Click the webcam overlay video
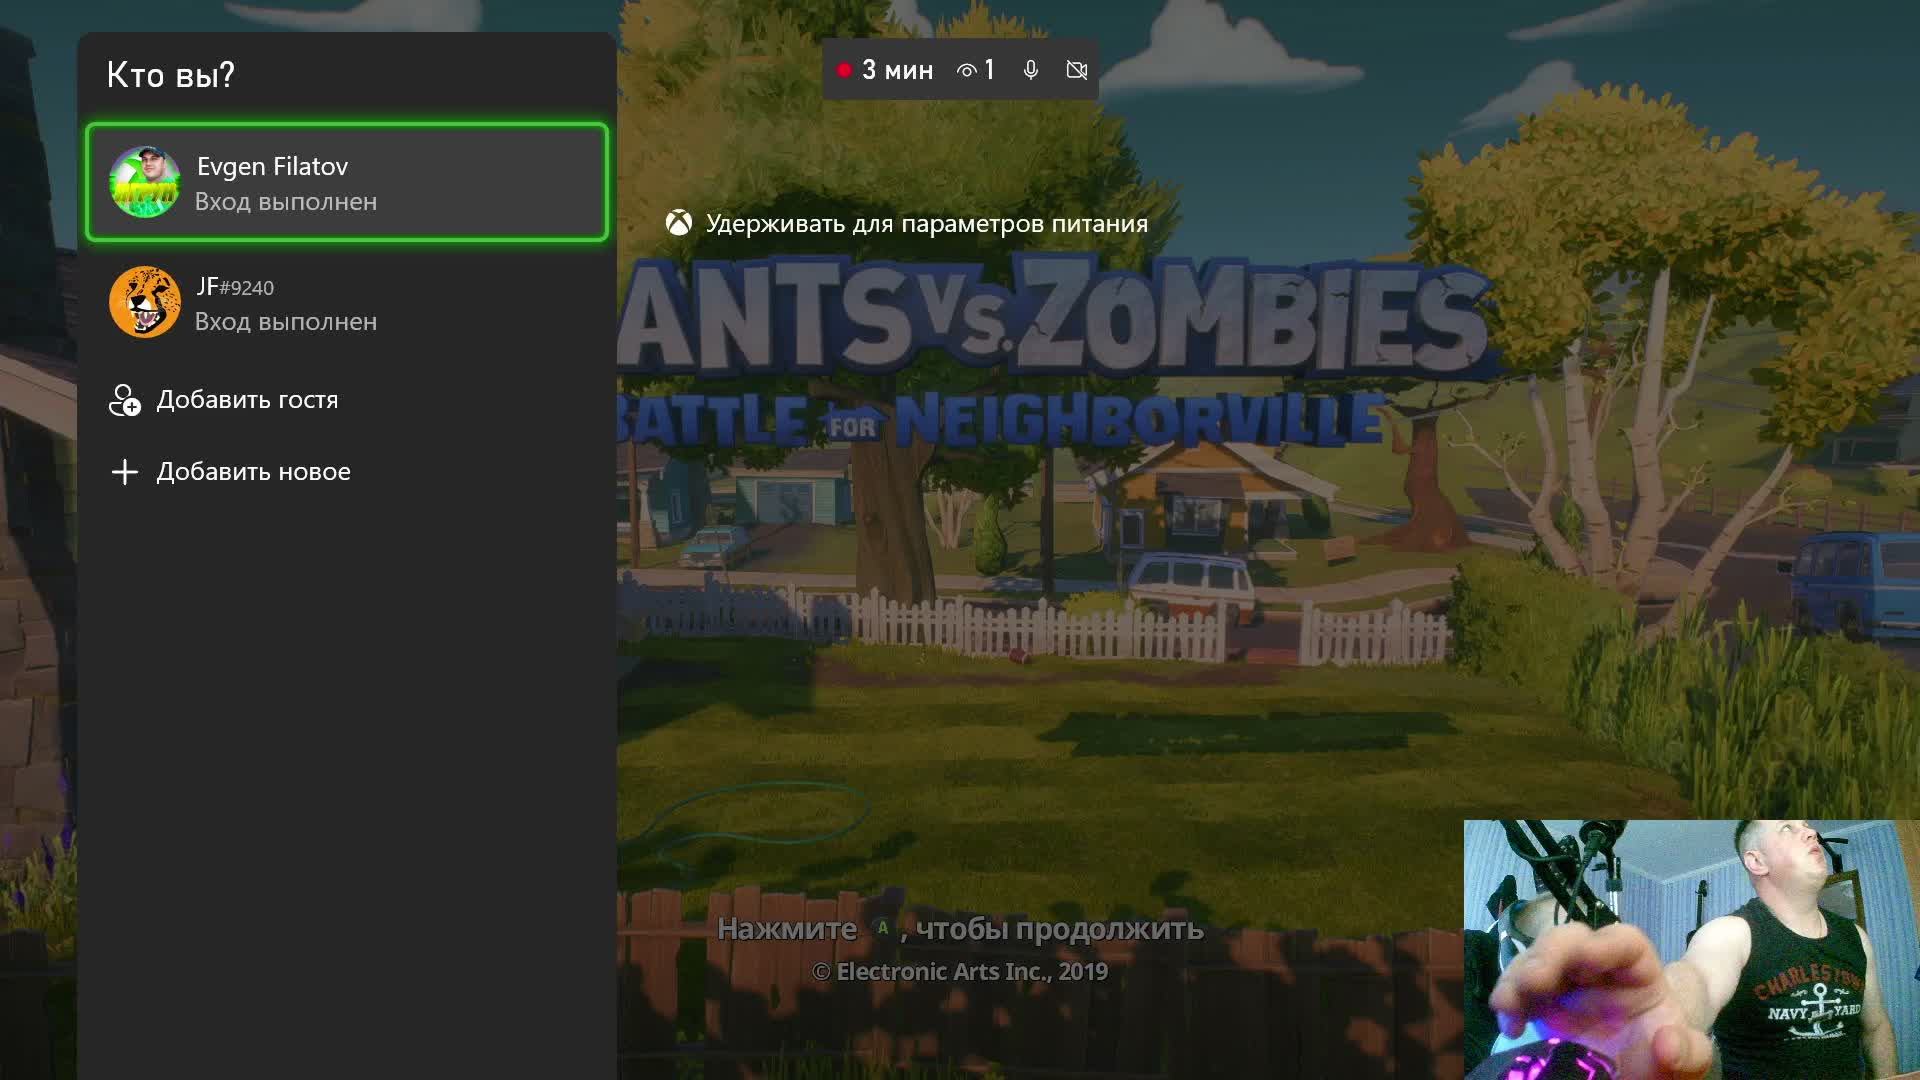Screen dimensions: 1920x1080 pyautogui.click(x=1692, y=950)
